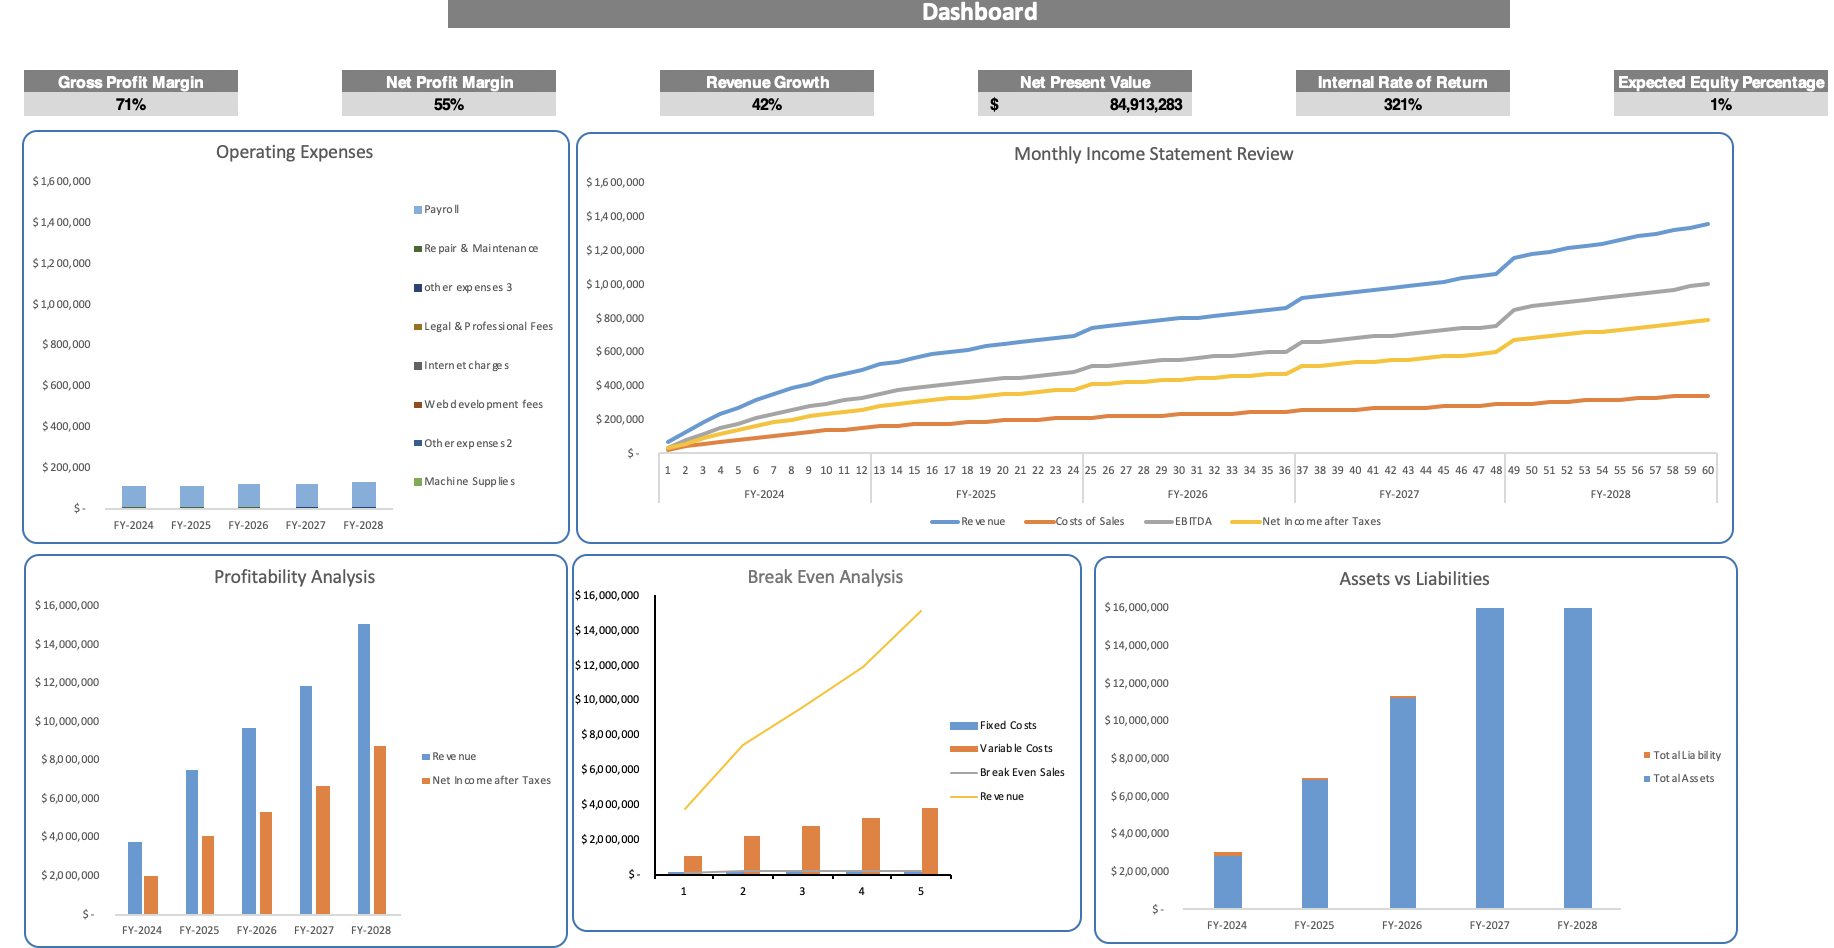Select the Total Liability legend marker
This screenshot has width=1834, height=948.
[x=1647, y=756]
